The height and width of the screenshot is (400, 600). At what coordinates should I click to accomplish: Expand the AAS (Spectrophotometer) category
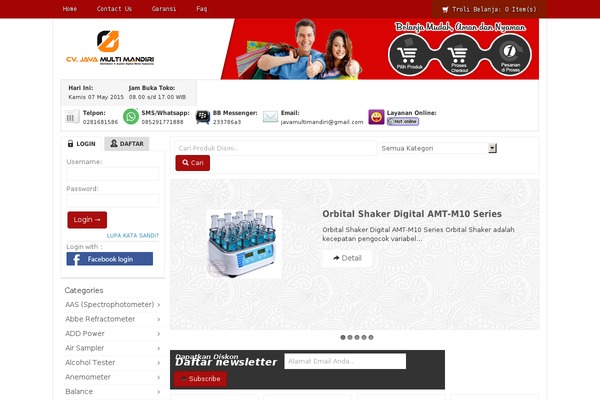[112, 305]
